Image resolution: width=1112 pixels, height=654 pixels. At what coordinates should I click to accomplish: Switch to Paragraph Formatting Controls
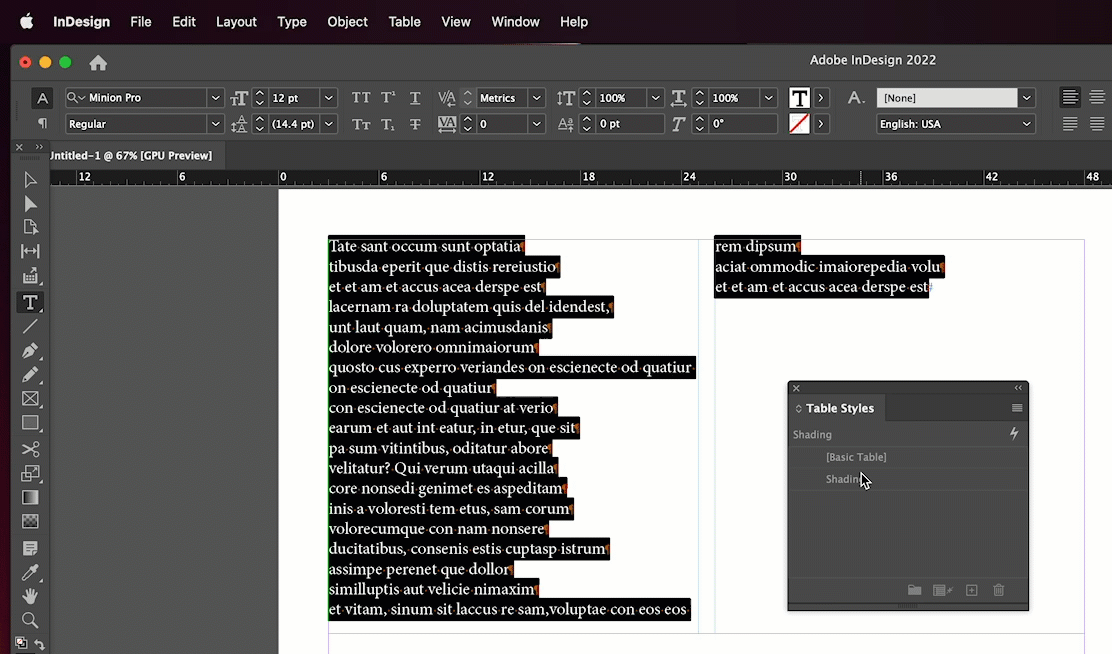[42, 123]
